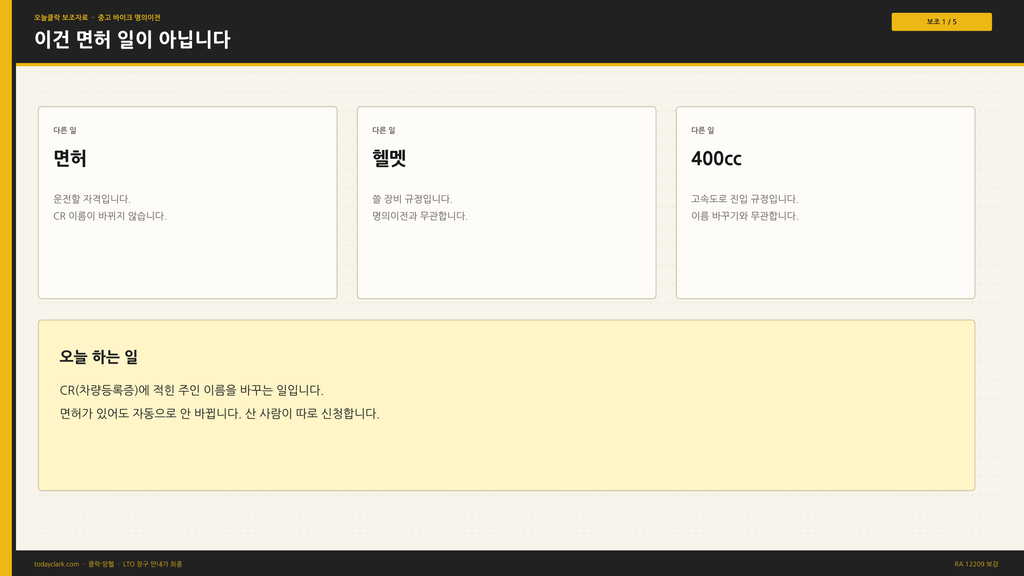
Task: Click the slide title '이건 면허 일이 아닙니다'
Action: (x=132, y=39)
